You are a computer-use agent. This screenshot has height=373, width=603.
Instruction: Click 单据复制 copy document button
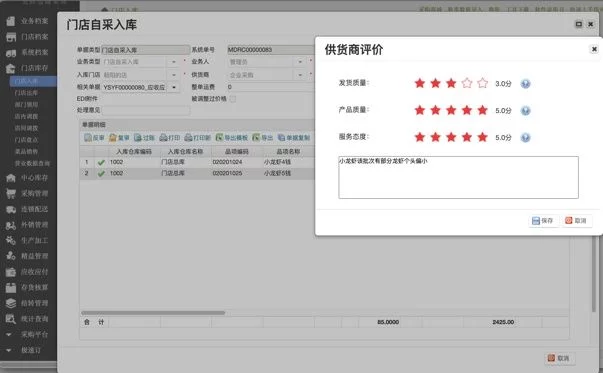click(294, 138)
